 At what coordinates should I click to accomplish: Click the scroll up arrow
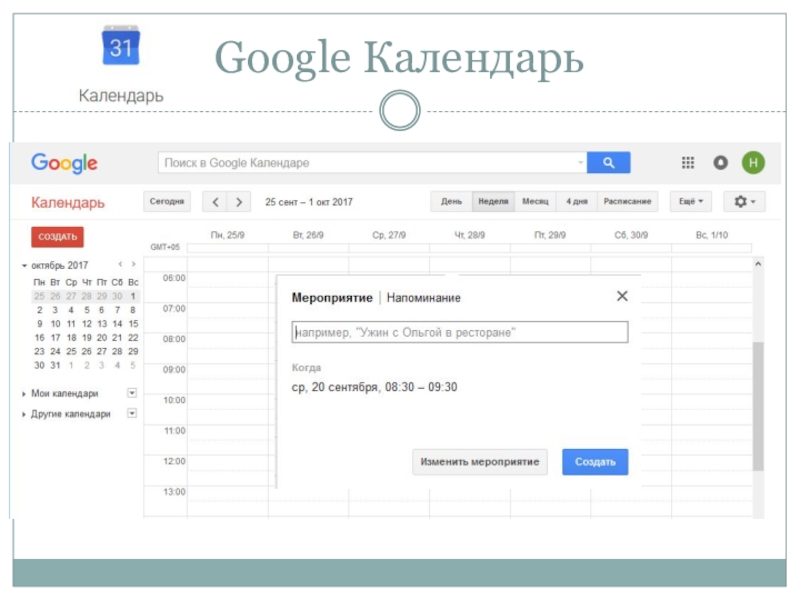[x=758, y=264]
